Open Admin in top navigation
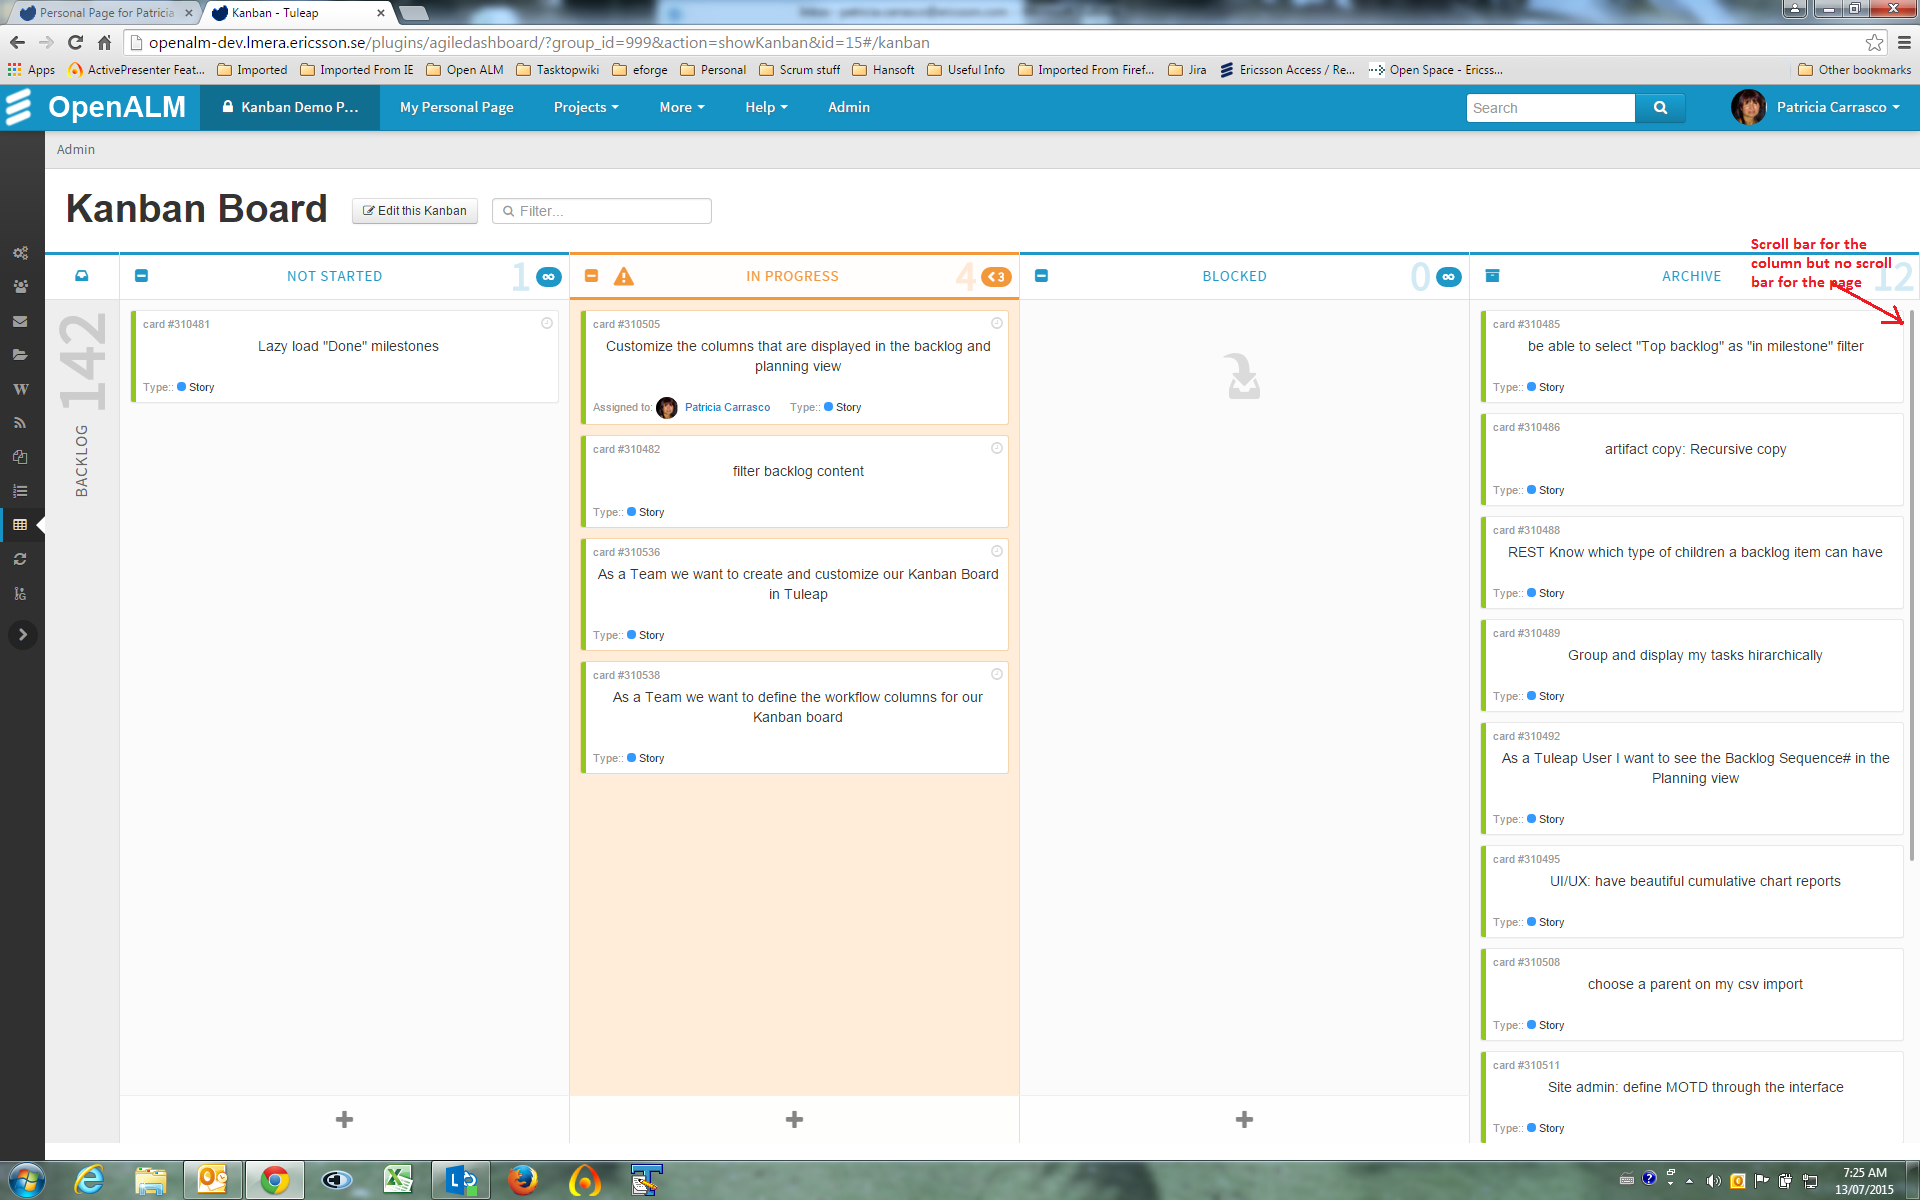Viewport: 1920px width, 1200px height. tap(849, 107)
